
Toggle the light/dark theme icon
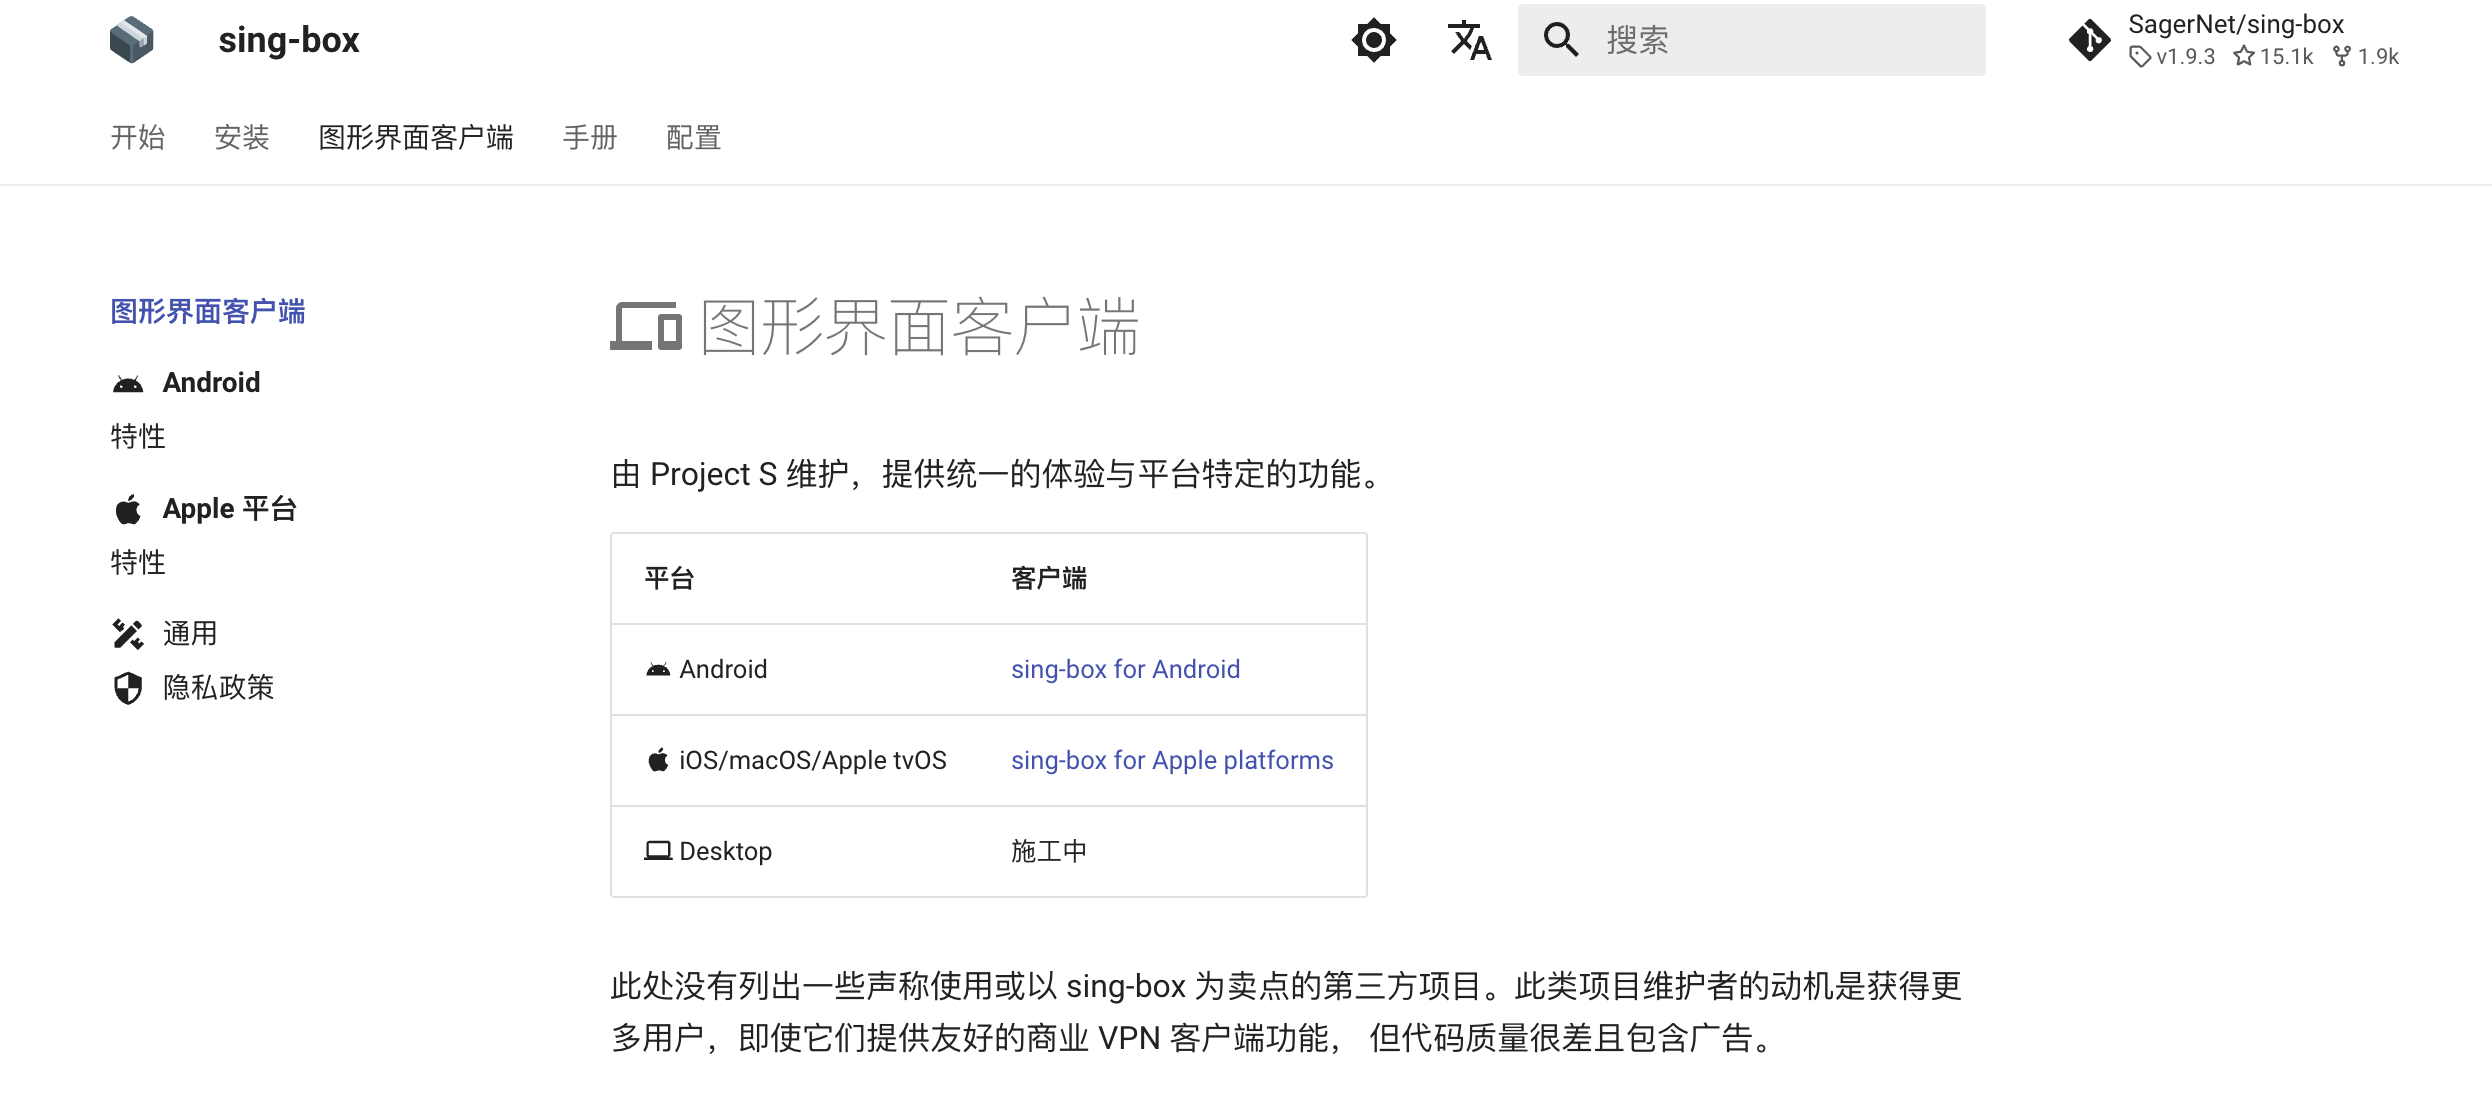(x=1373, y=40)
